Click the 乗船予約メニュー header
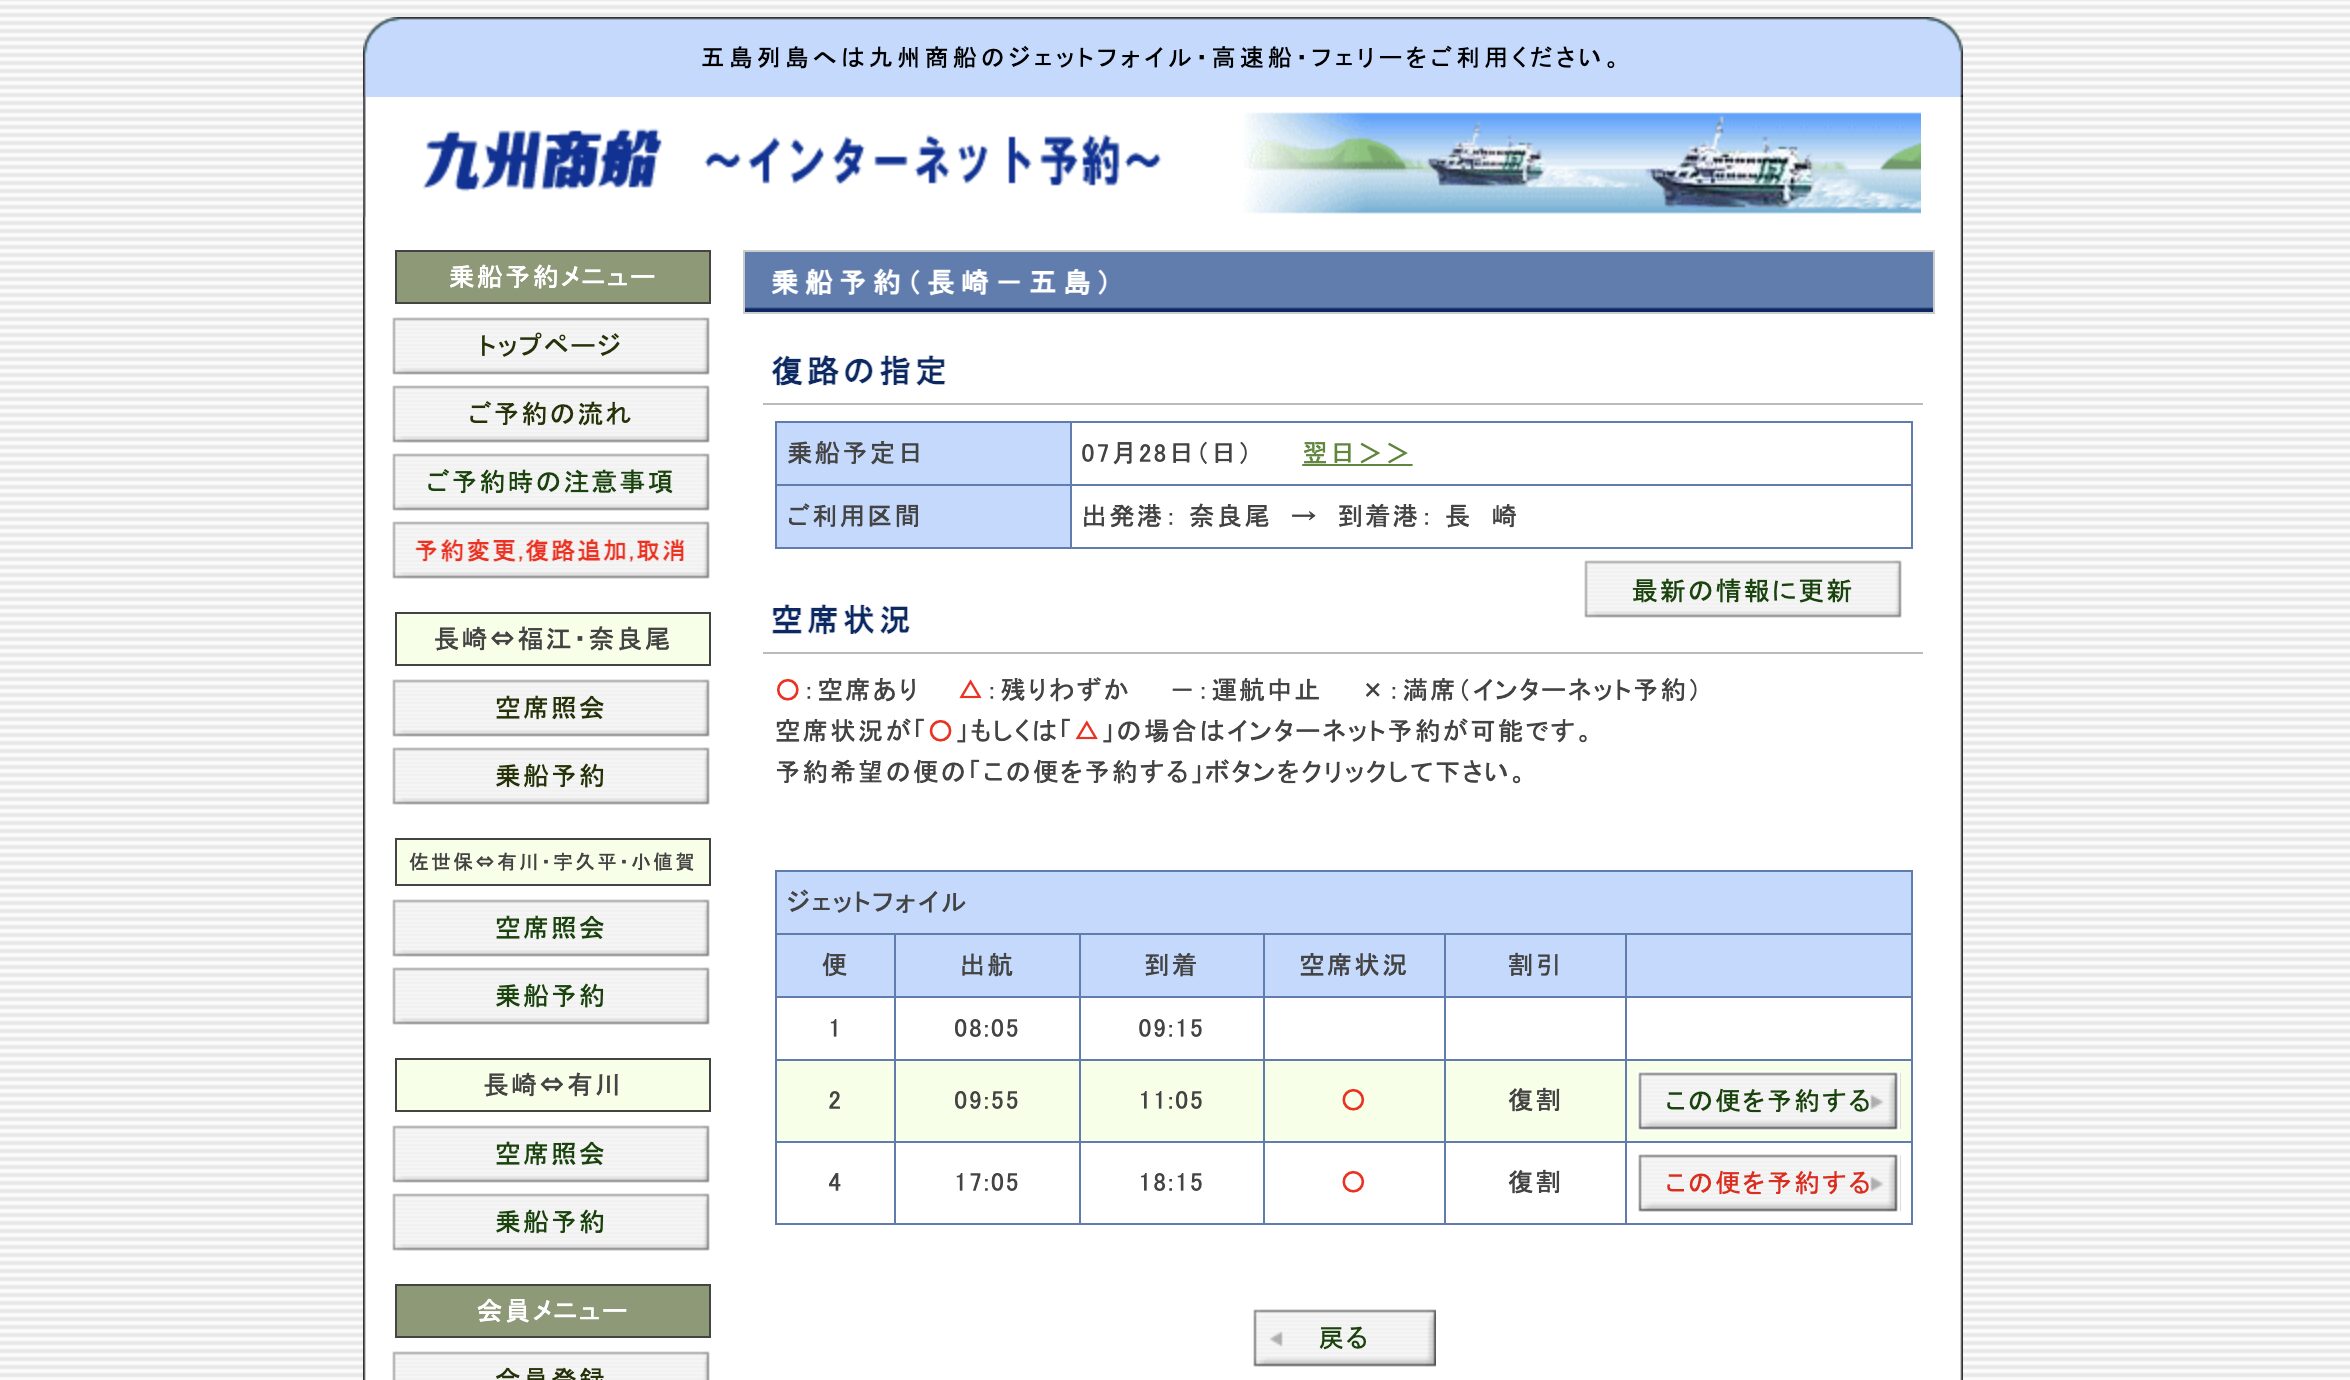 click(552, 277)
